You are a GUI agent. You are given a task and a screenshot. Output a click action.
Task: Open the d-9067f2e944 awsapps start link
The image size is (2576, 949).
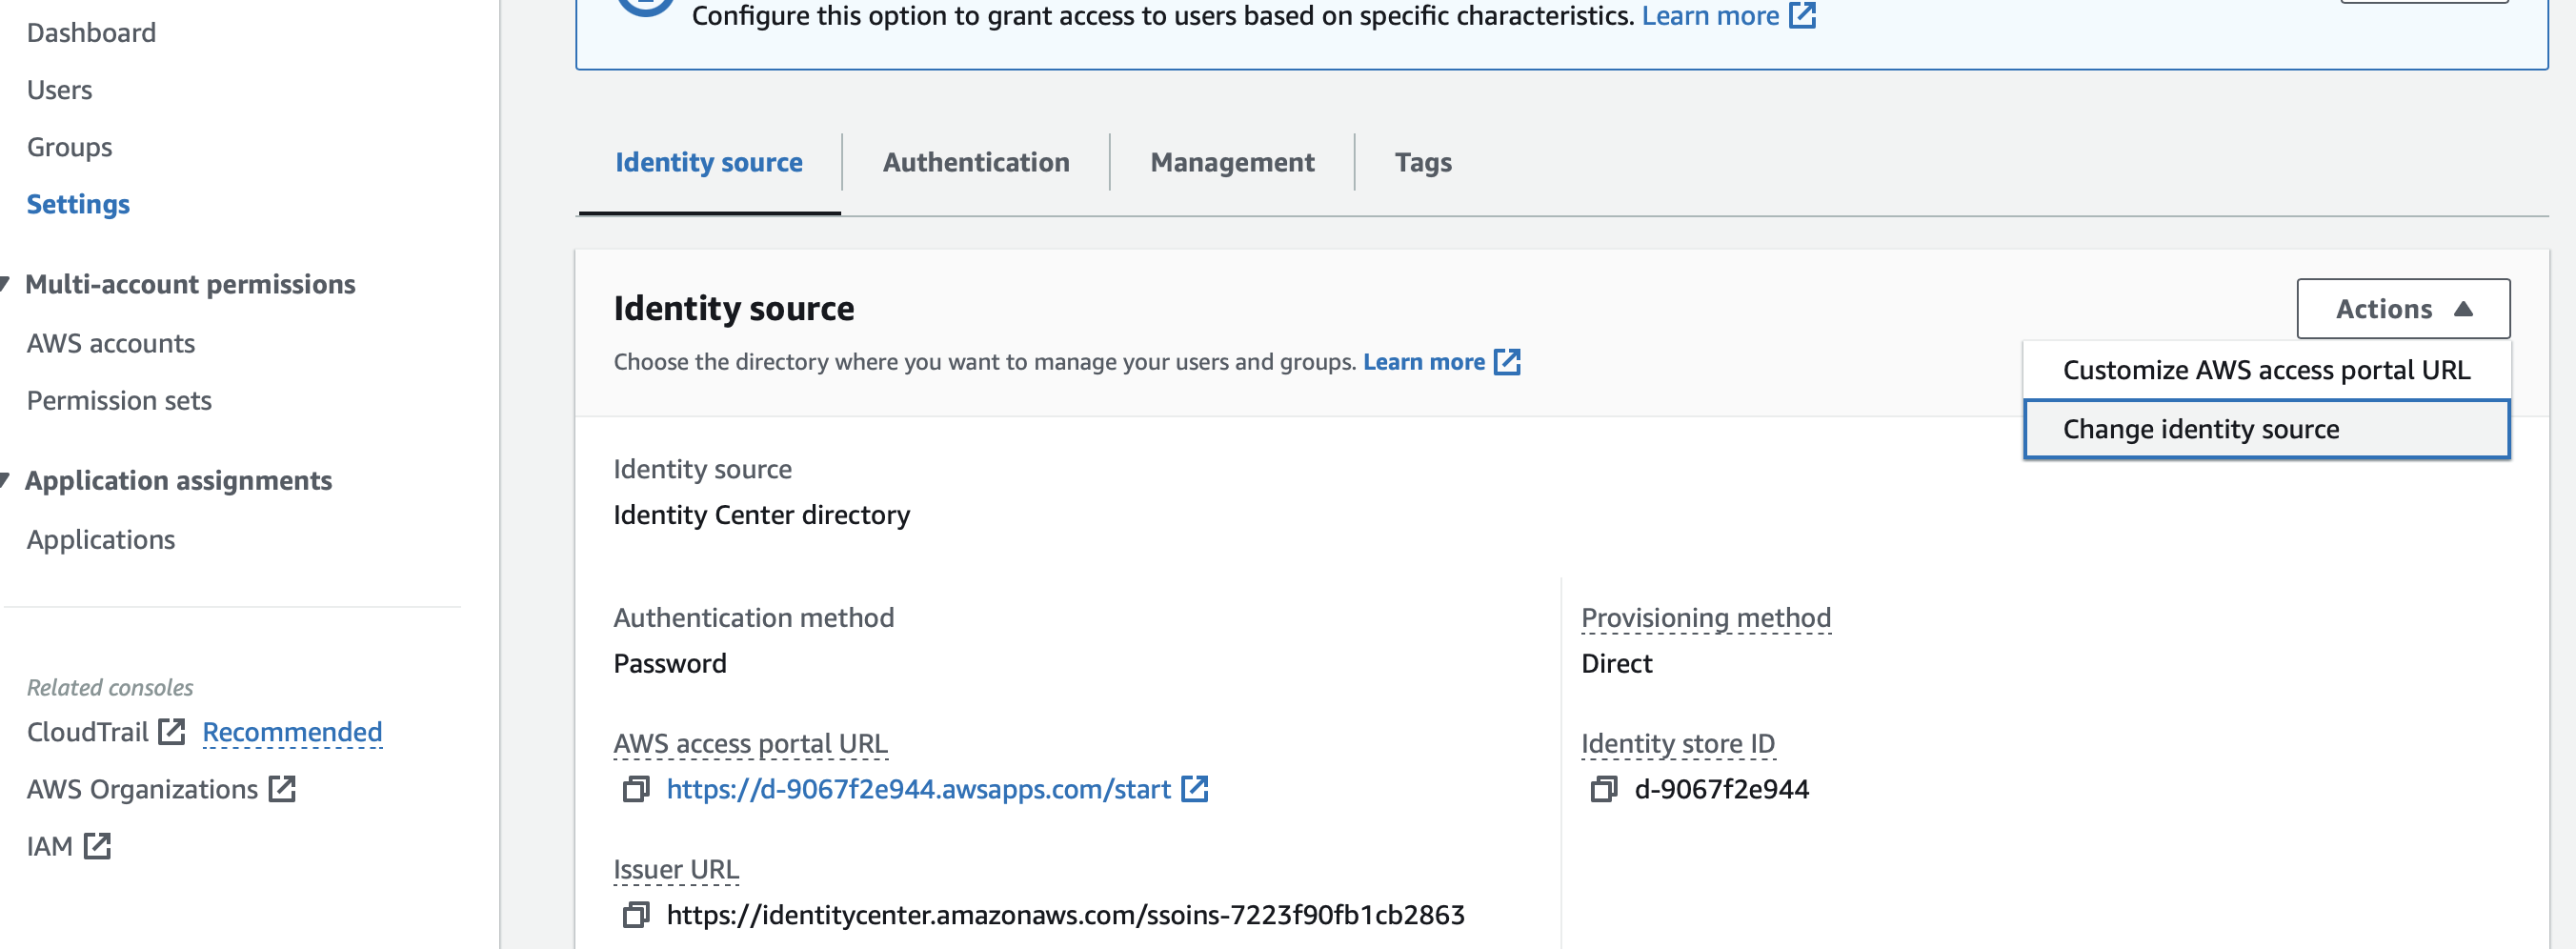(917, 789)
